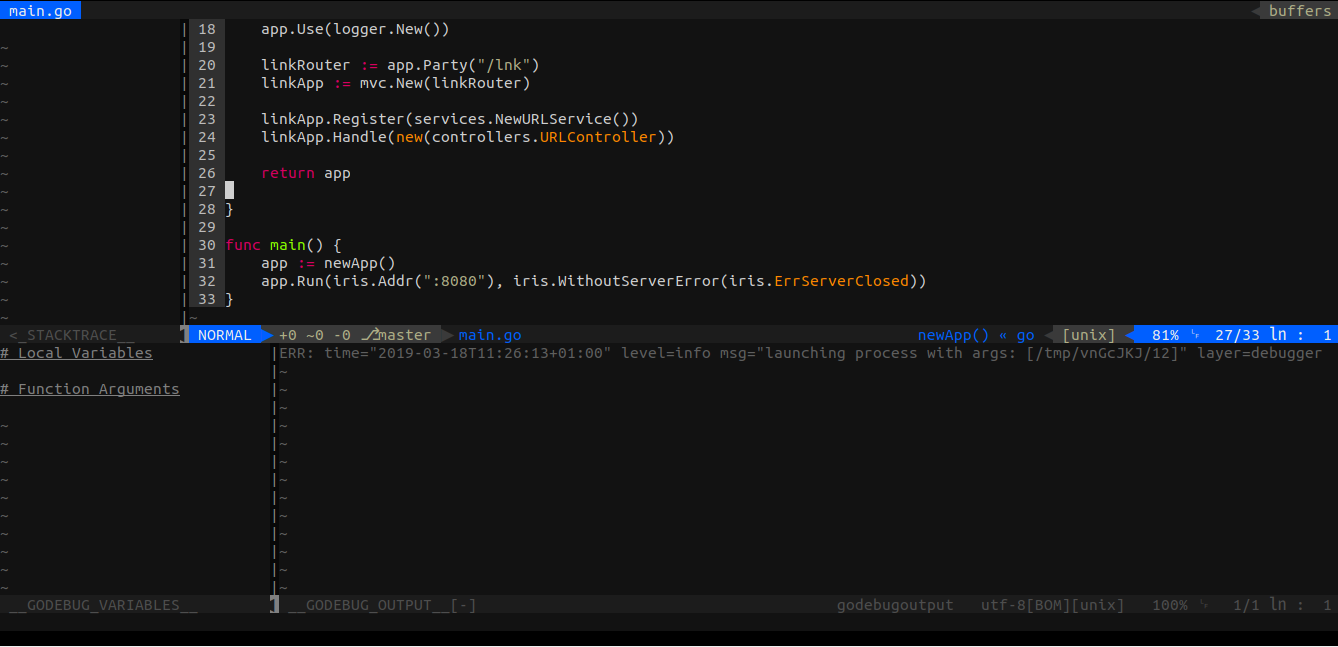The image size is (1338, 647).
Task: Open the _STACKTRACE_ window status label
Action: point(72,335)
